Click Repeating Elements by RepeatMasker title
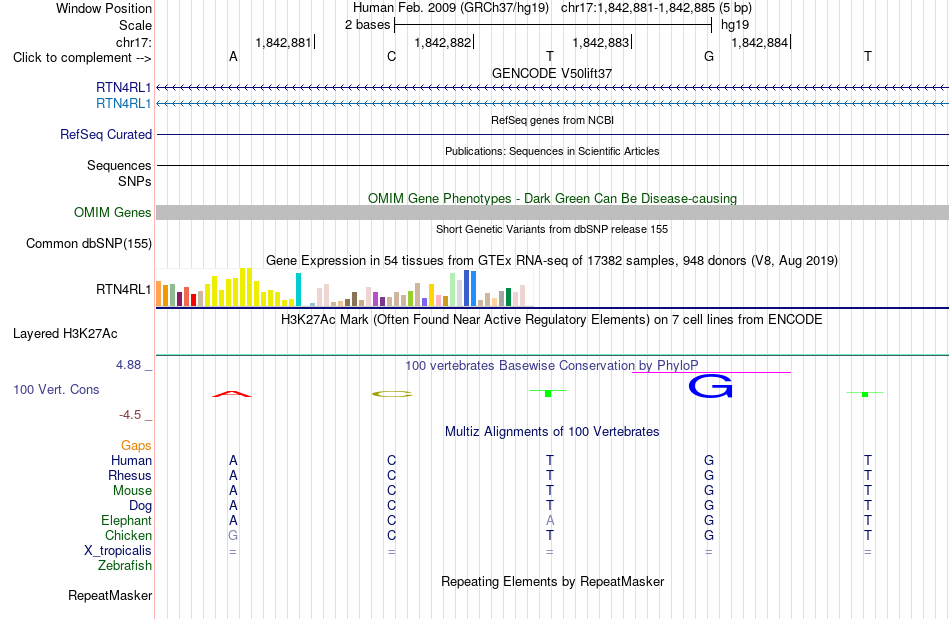This screenshot has width=950, height=619. (553, 581)
